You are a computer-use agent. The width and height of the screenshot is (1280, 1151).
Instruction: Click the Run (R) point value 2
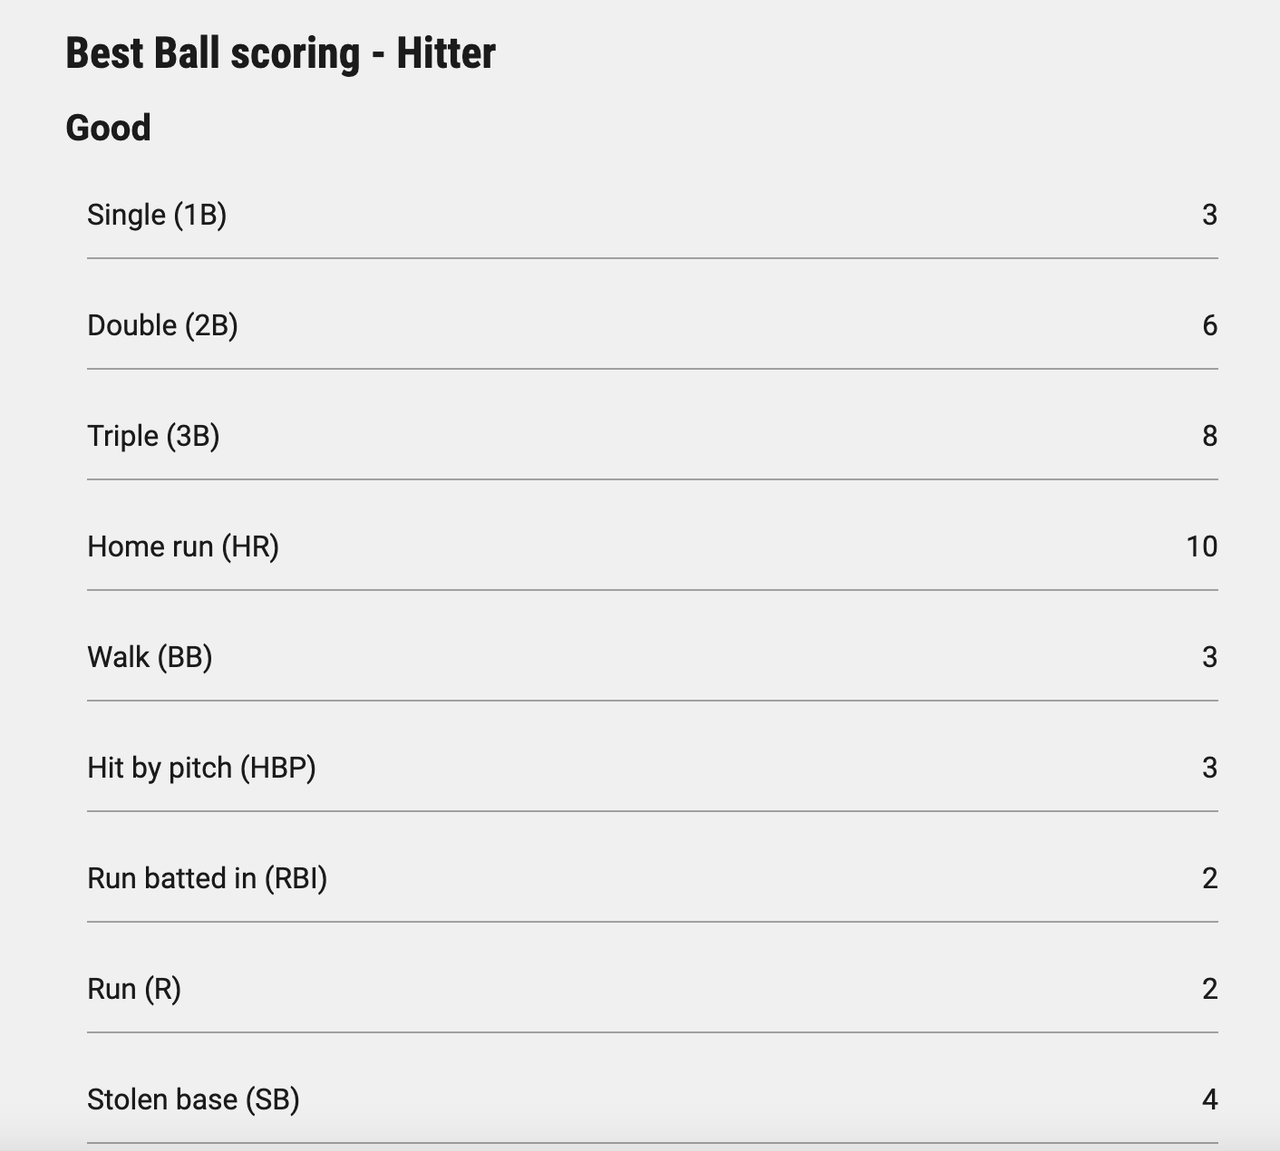click(1209, 989)
